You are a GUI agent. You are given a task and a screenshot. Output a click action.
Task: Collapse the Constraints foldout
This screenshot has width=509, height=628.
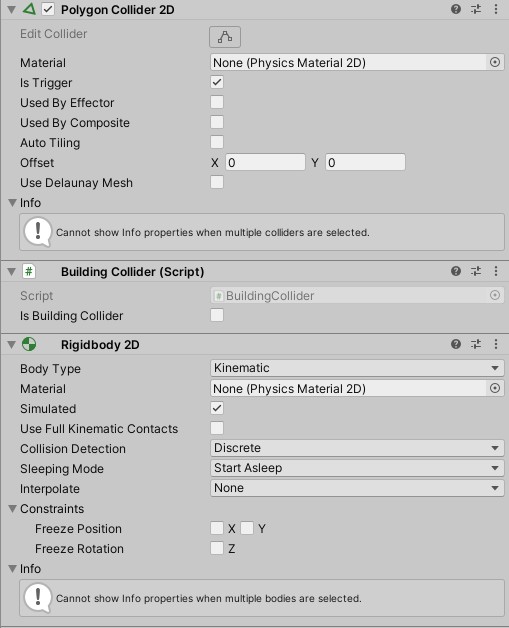12,509
